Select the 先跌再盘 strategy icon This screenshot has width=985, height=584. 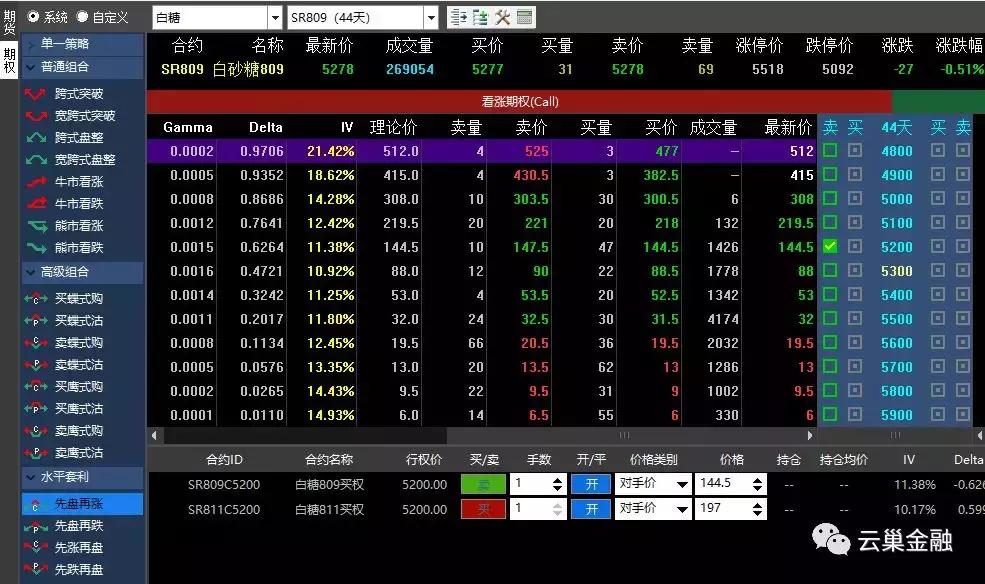click(x=35, y=570)
